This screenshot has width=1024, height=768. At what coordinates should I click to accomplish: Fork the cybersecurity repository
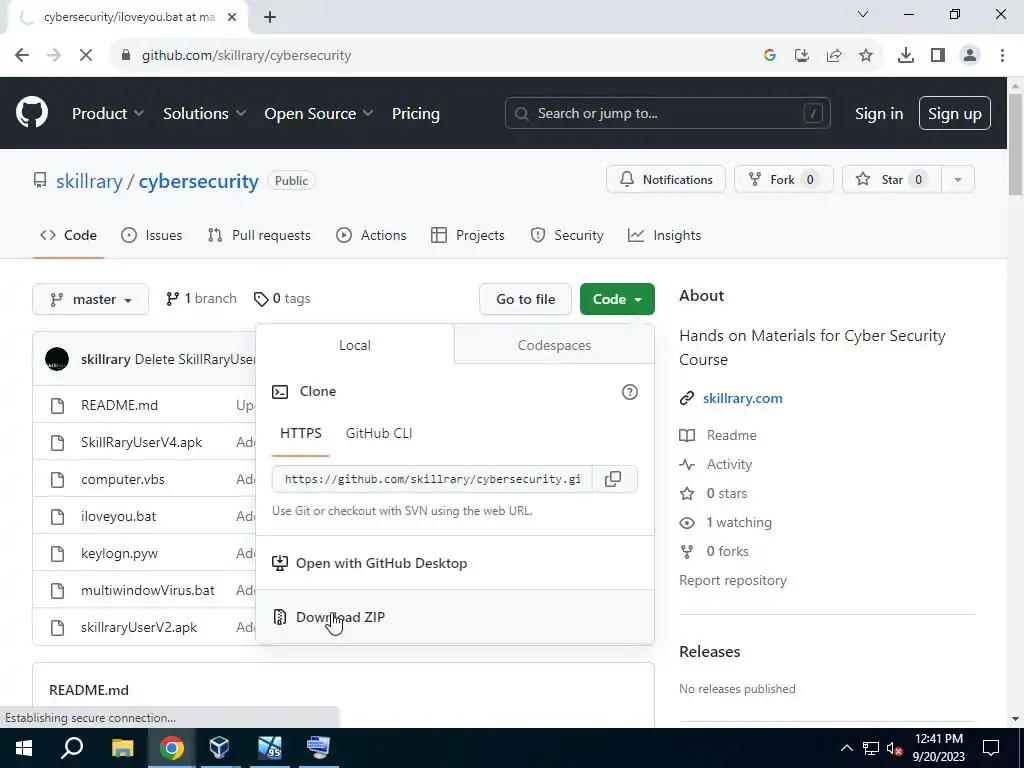pos(784,180)
